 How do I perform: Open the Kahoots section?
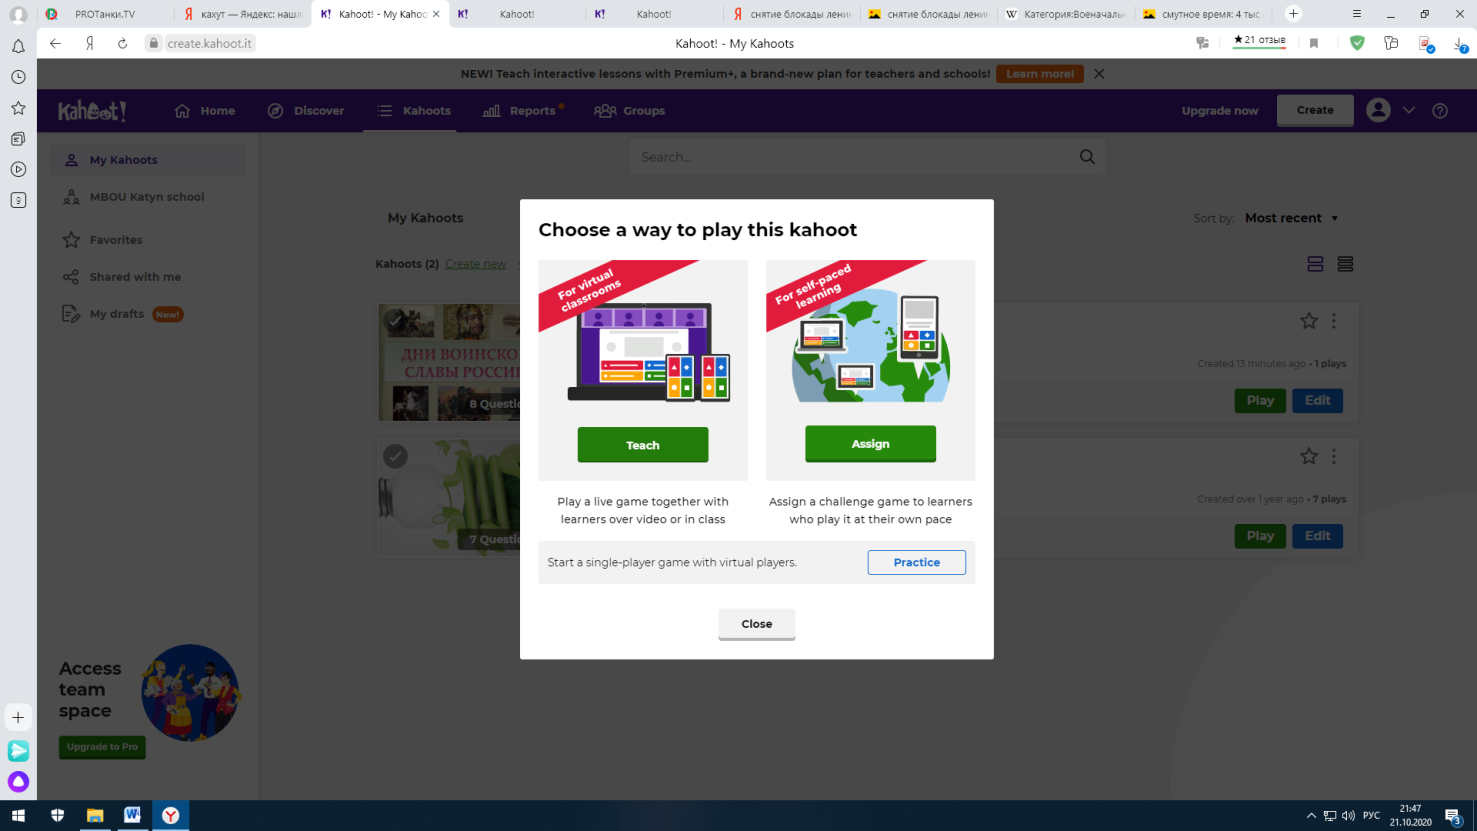414,111
